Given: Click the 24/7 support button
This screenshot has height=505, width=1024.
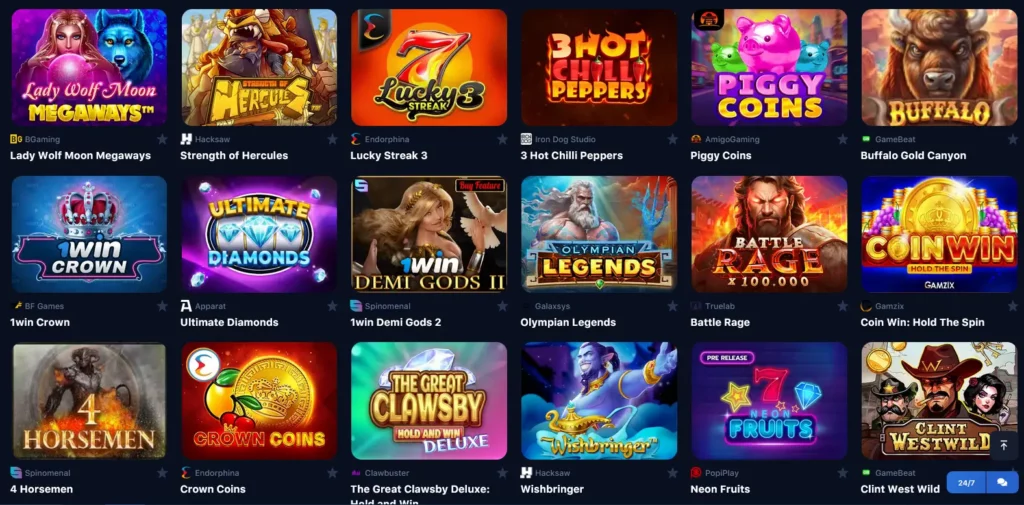Looking at the screenshot, I should click(967, 483).
